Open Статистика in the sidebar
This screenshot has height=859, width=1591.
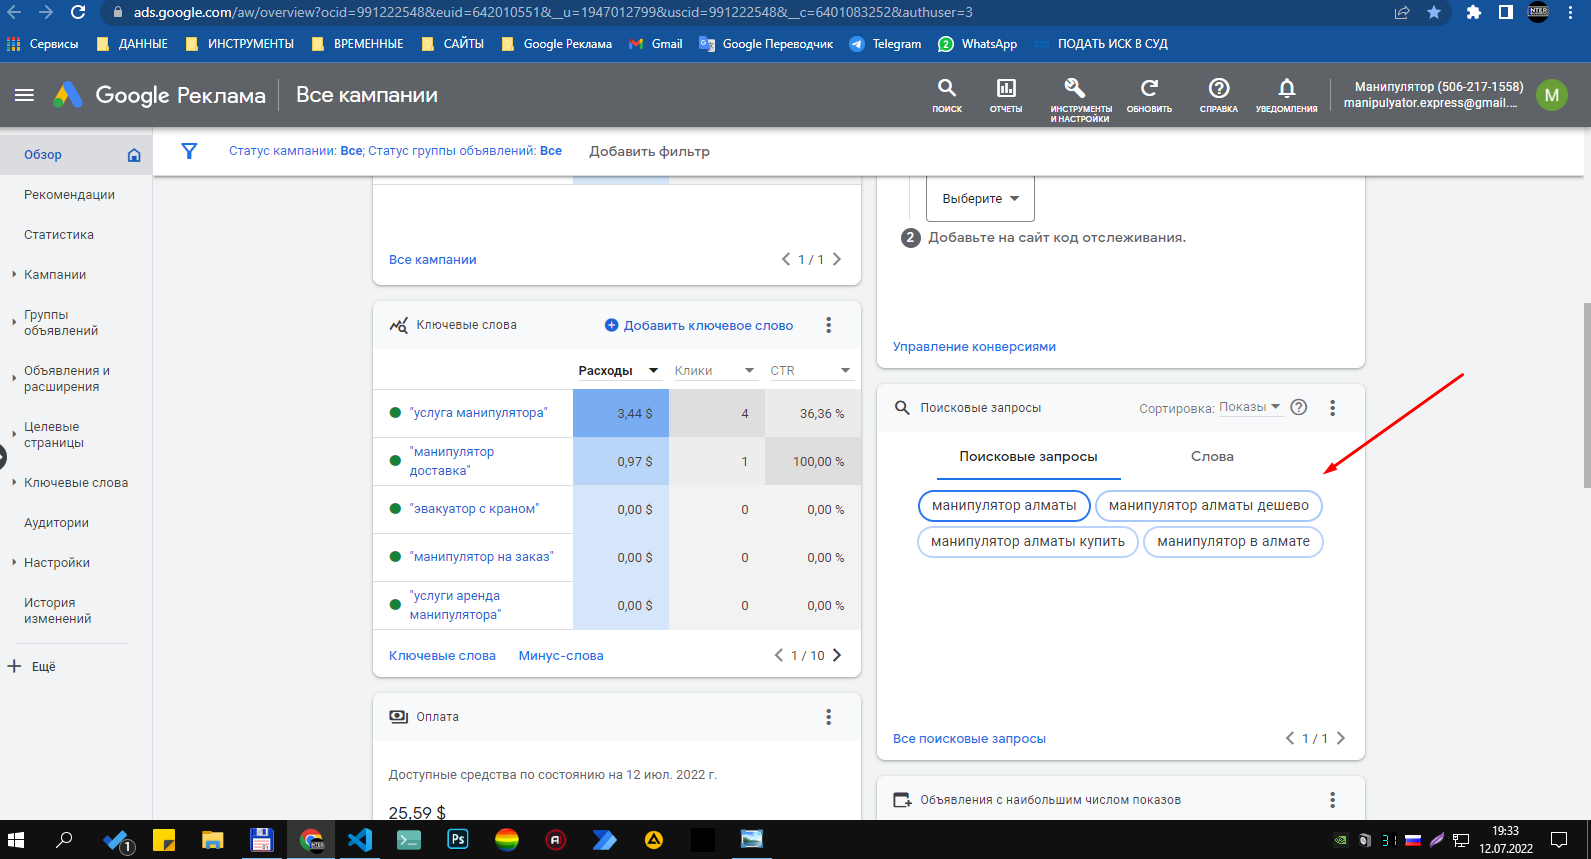pos(59,235)
